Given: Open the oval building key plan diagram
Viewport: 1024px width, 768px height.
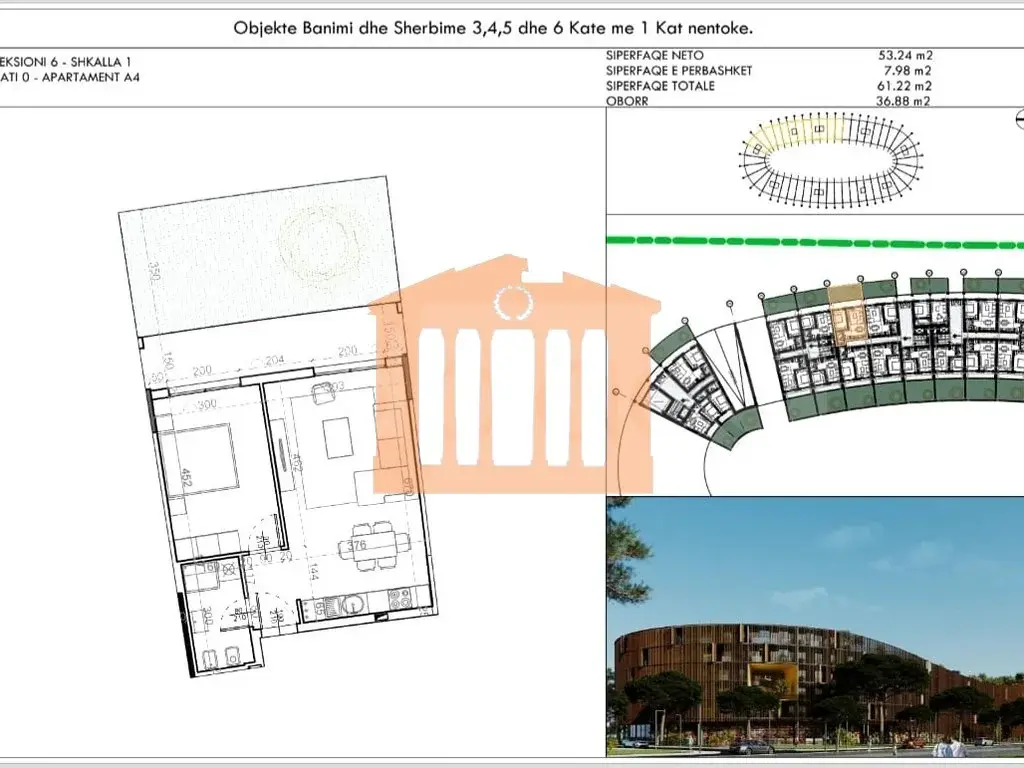Looking at the screenshot, I should coord(831,161).
